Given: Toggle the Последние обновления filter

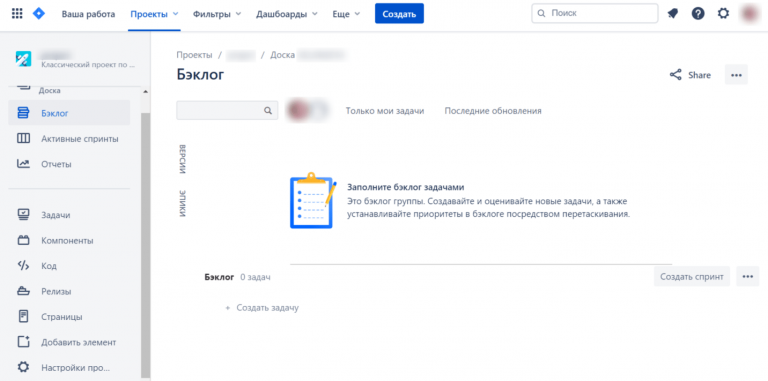Looking at the screenshot, I should [493, 111].
